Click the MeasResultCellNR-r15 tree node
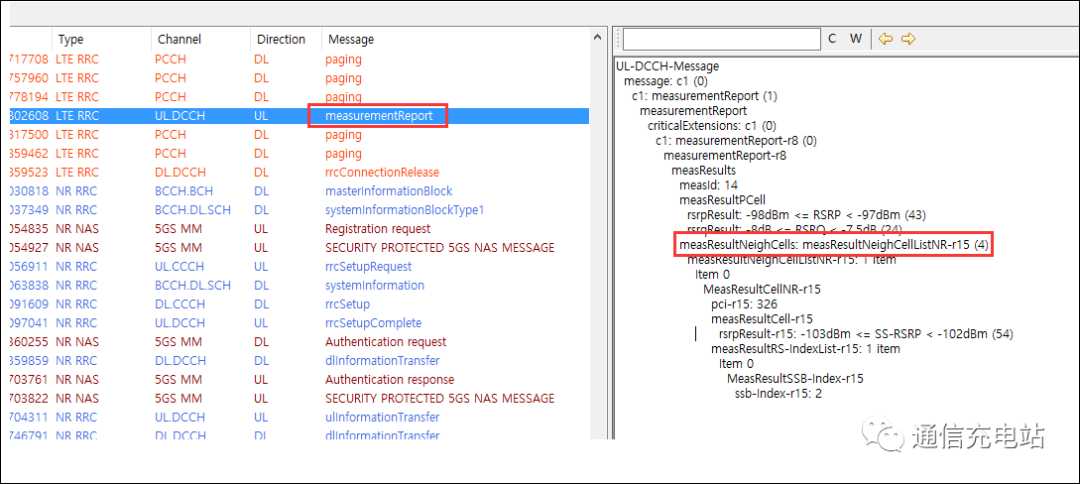 [x=762, y=289]
